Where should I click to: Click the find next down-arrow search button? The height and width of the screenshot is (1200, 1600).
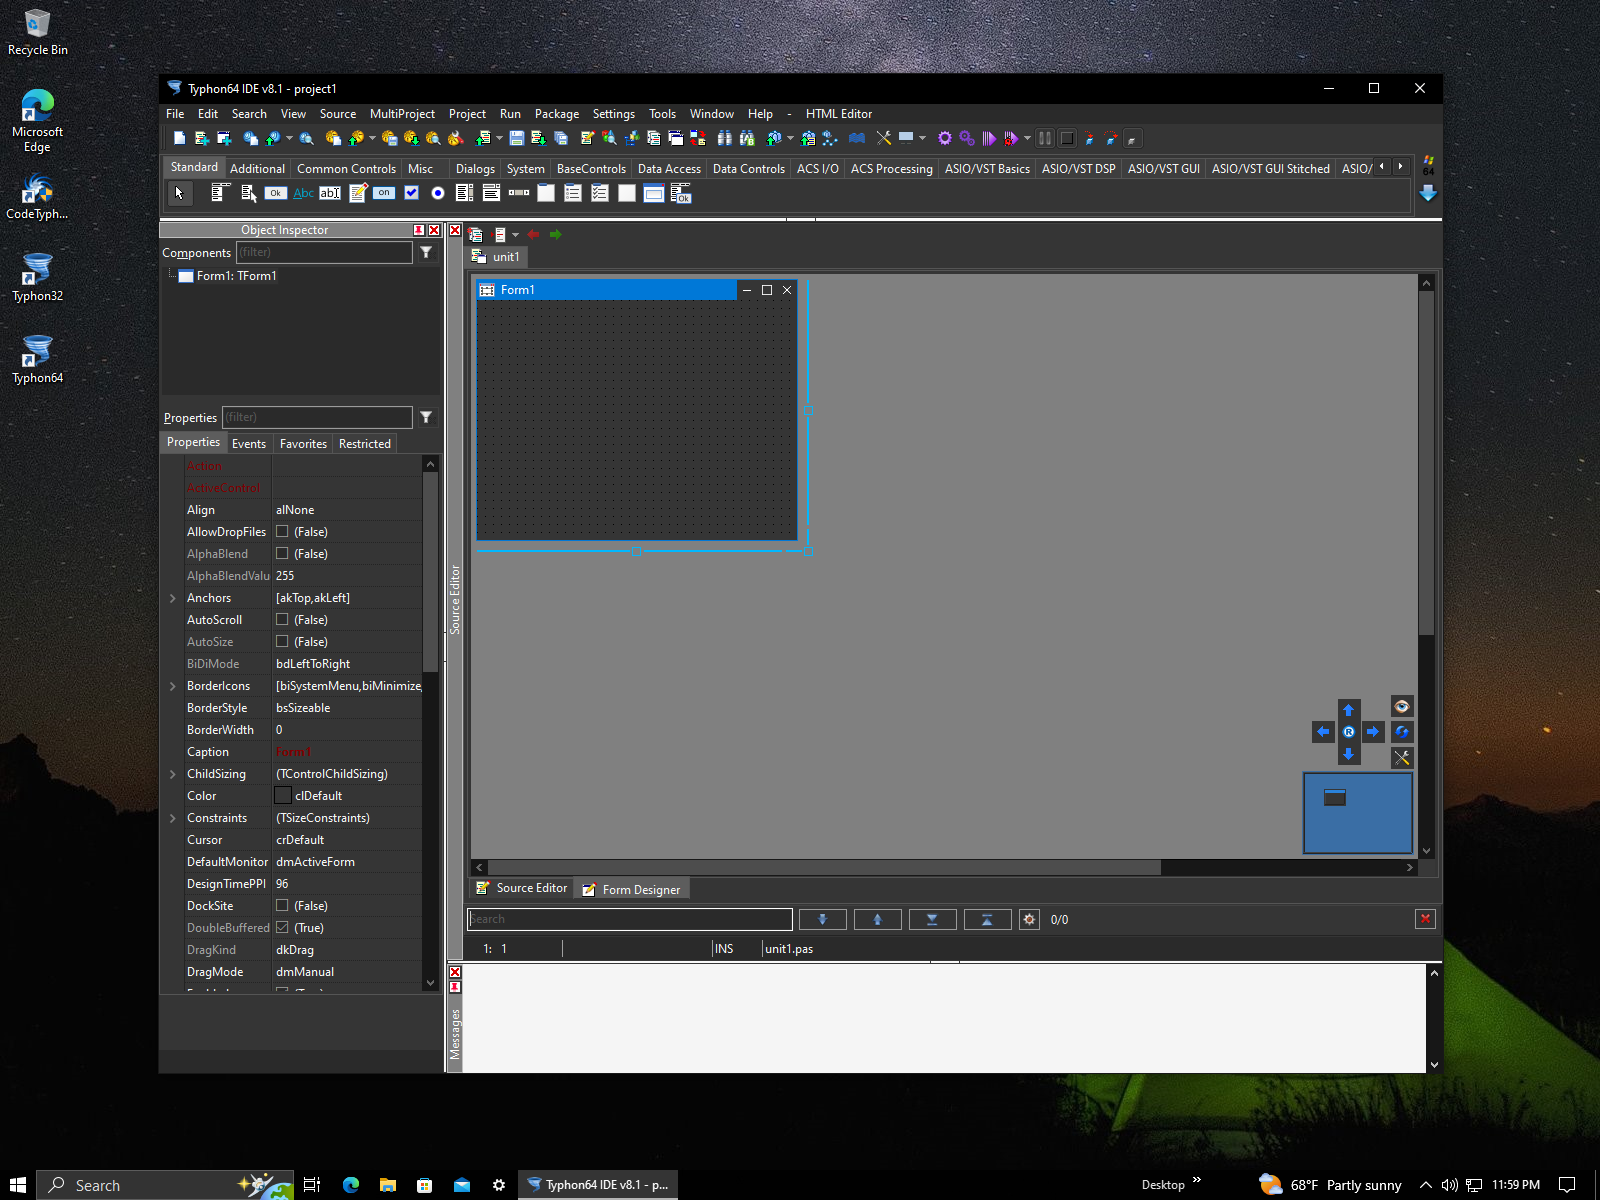coord(823,920)
